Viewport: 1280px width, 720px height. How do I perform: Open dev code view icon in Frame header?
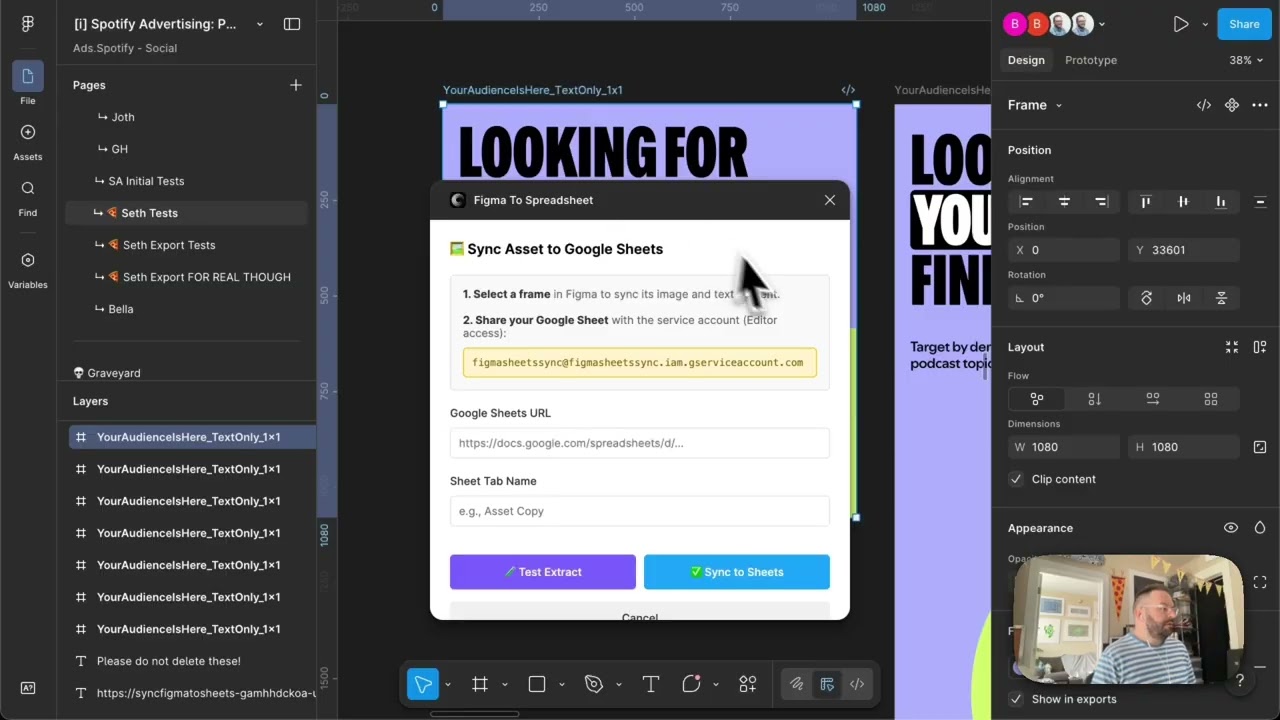click(1204, 105)
